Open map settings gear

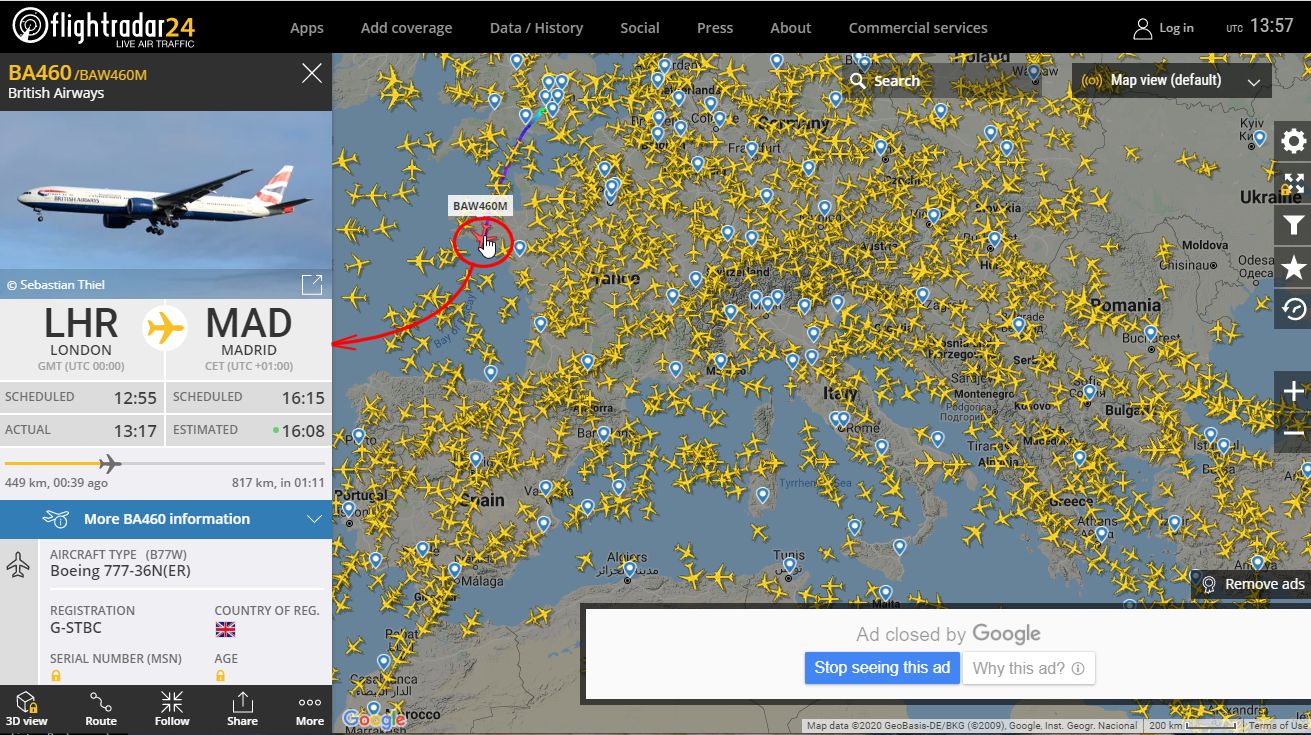(x=1293, y=141)
